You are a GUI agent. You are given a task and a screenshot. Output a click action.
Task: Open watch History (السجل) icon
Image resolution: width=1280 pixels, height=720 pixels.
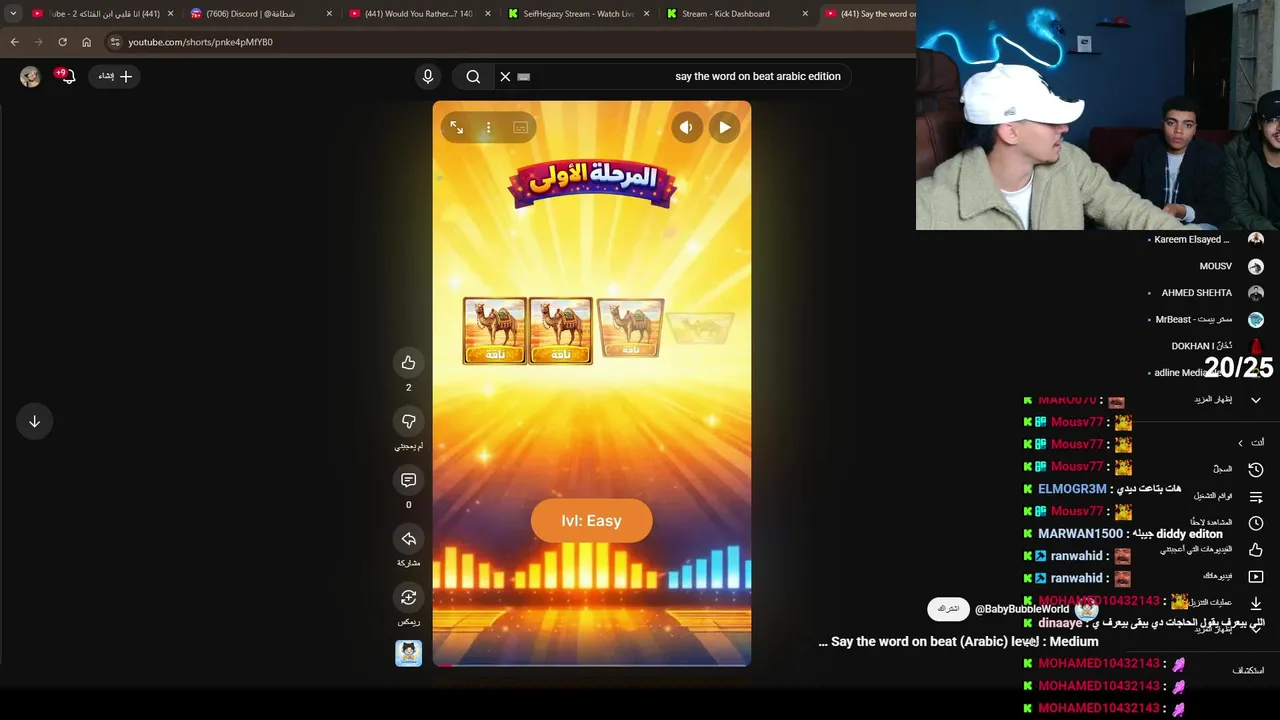coord(1256,469)
